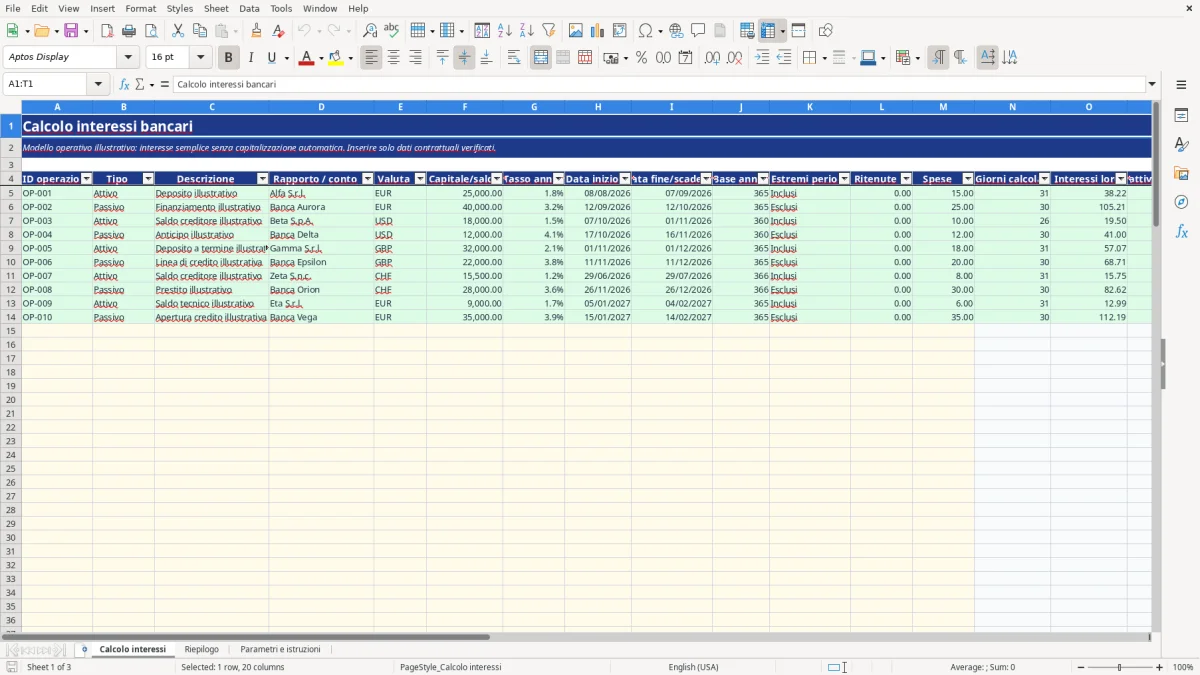Insert hyperlink icon

(x=676, y=31)
